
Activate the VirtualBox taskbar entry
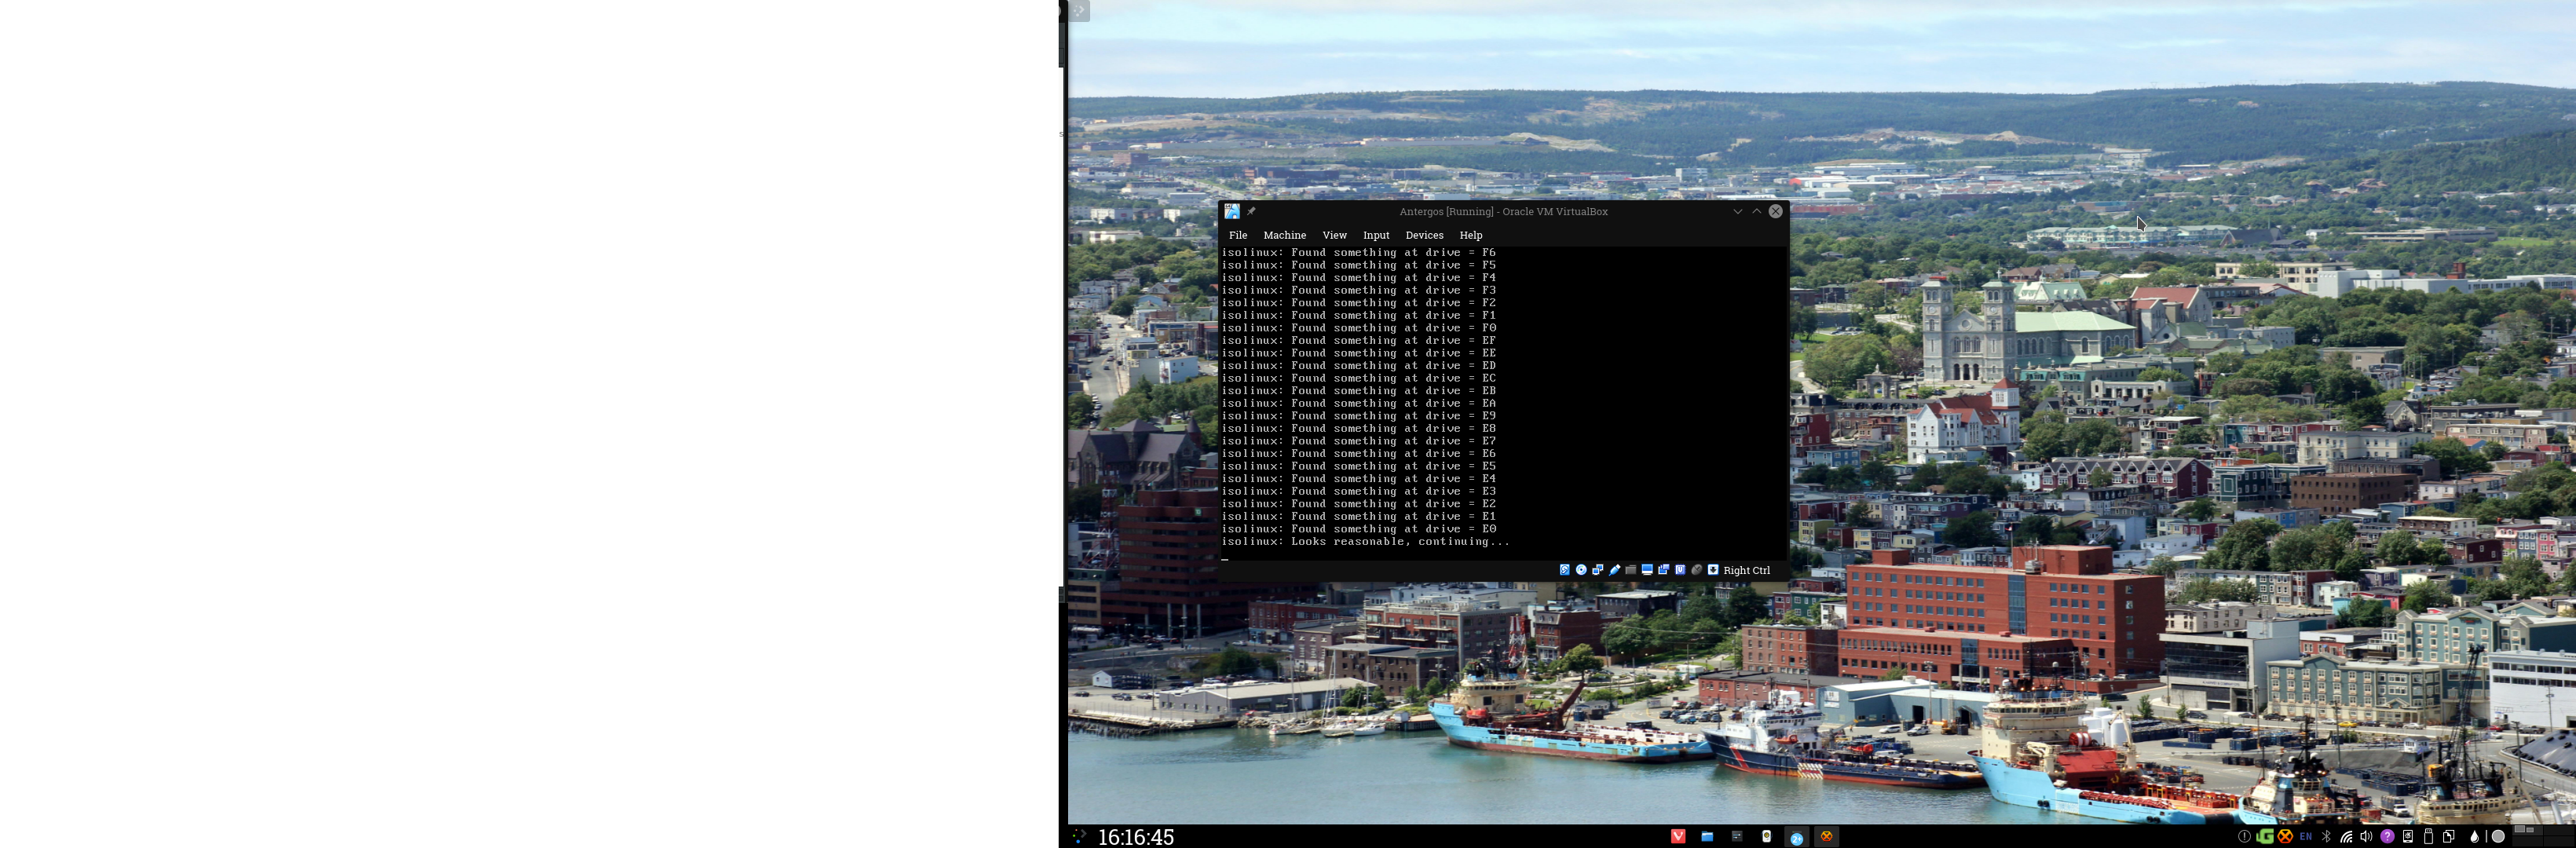pos(1826,836)
